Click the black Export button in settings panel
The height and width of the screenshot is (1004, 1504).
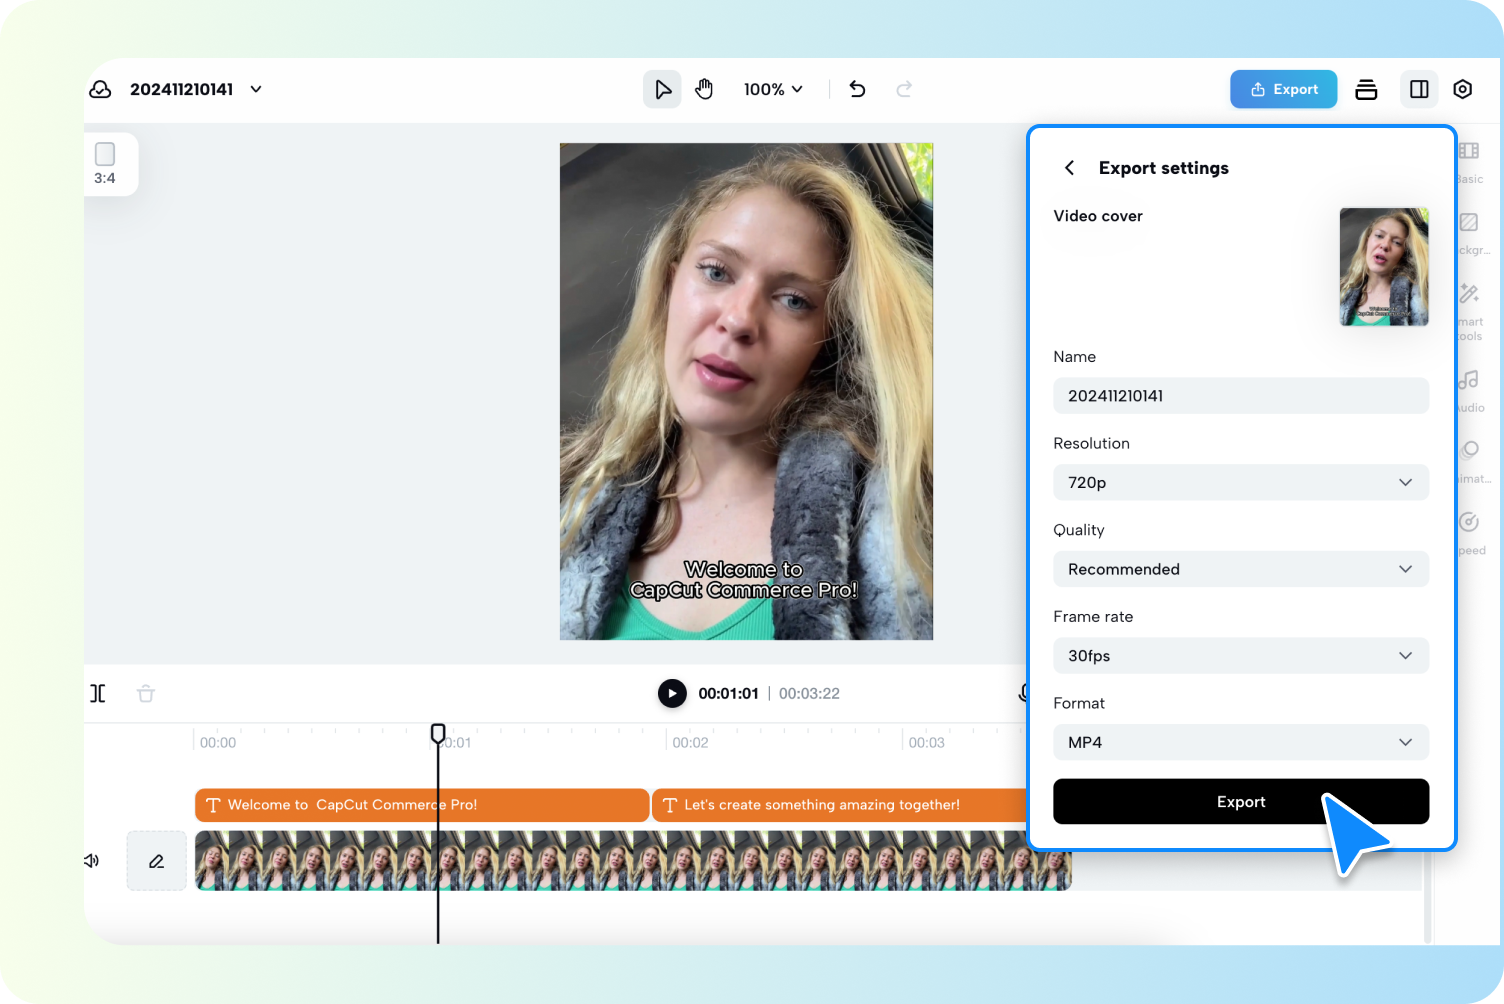1241,802
